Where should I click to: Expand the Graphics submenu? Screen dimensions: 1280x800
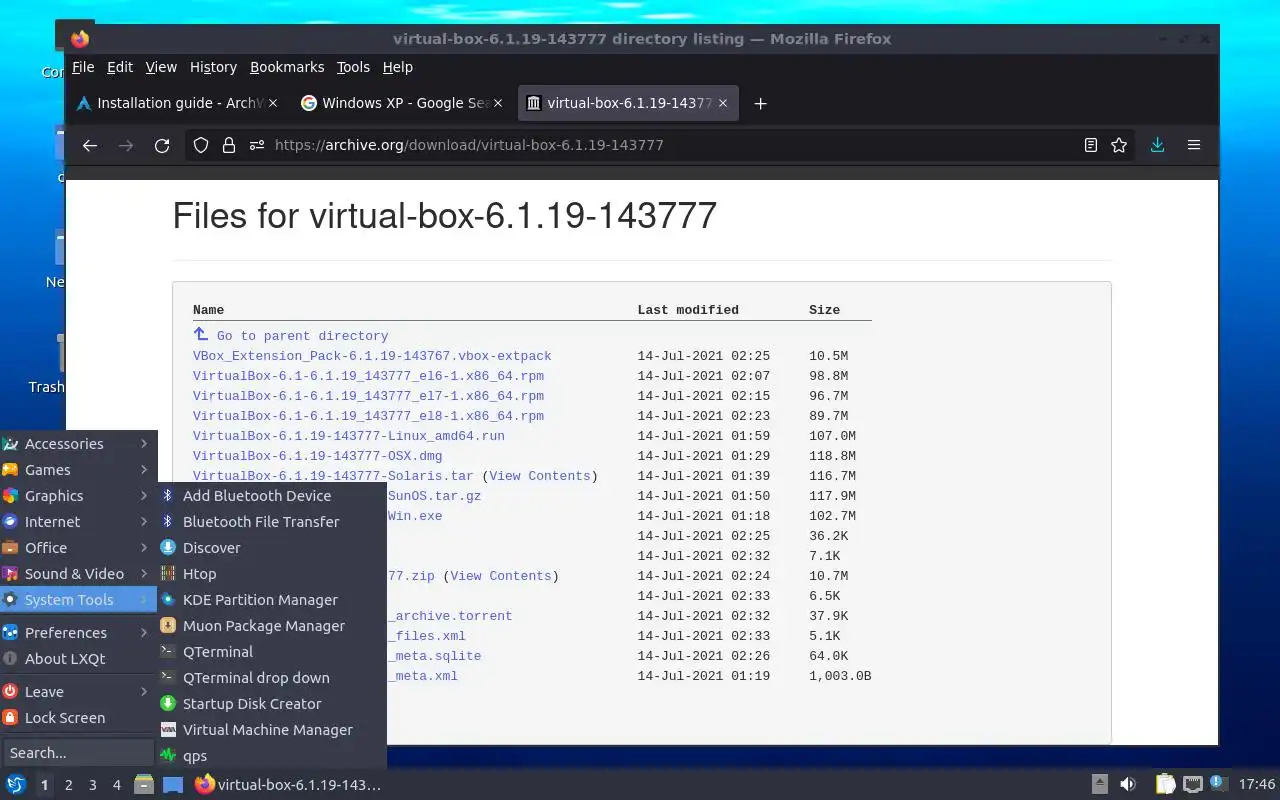click(x=78, y=496)
